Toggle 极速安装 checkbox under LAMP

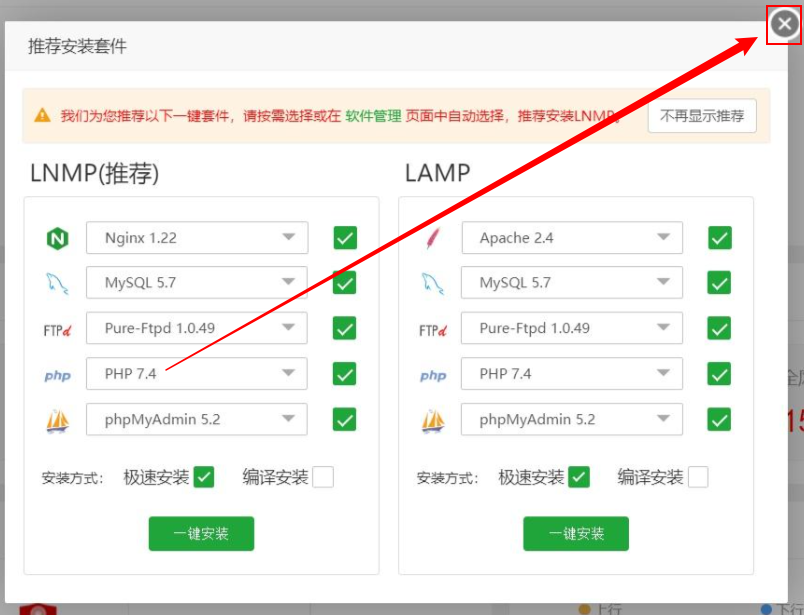pyautogui.click(x=578, y=477)
